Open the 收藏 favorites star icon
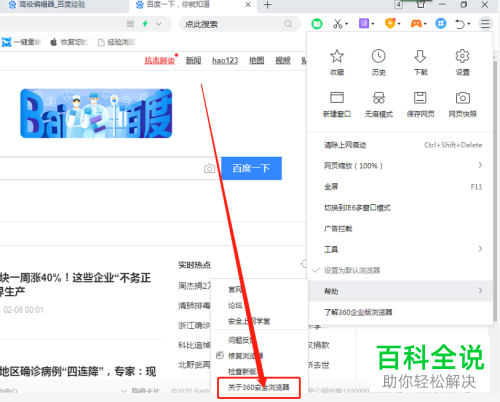The height and width of the screenshot is (402, 500). [x=337, y=56]
